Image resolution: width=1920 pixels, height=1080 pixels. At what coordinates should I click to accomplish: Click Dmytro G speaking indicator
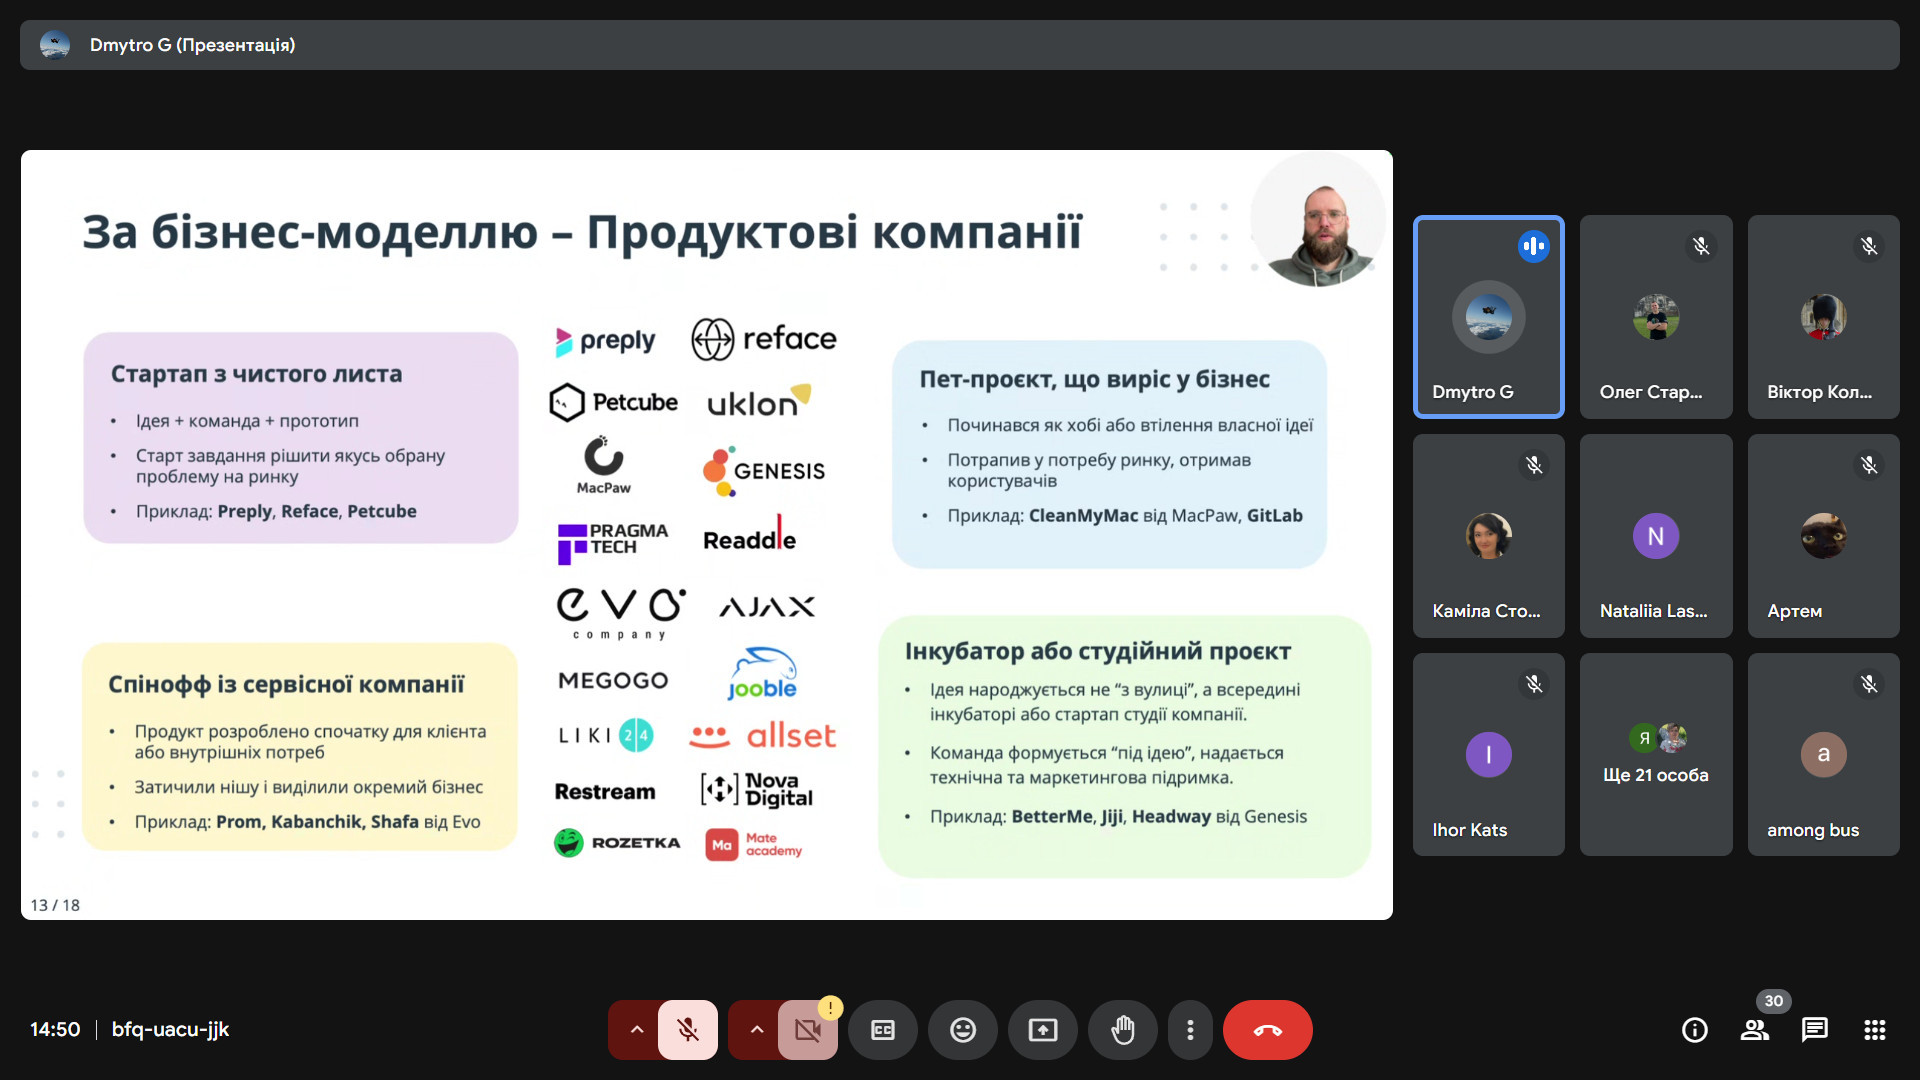click(1533, 246)
